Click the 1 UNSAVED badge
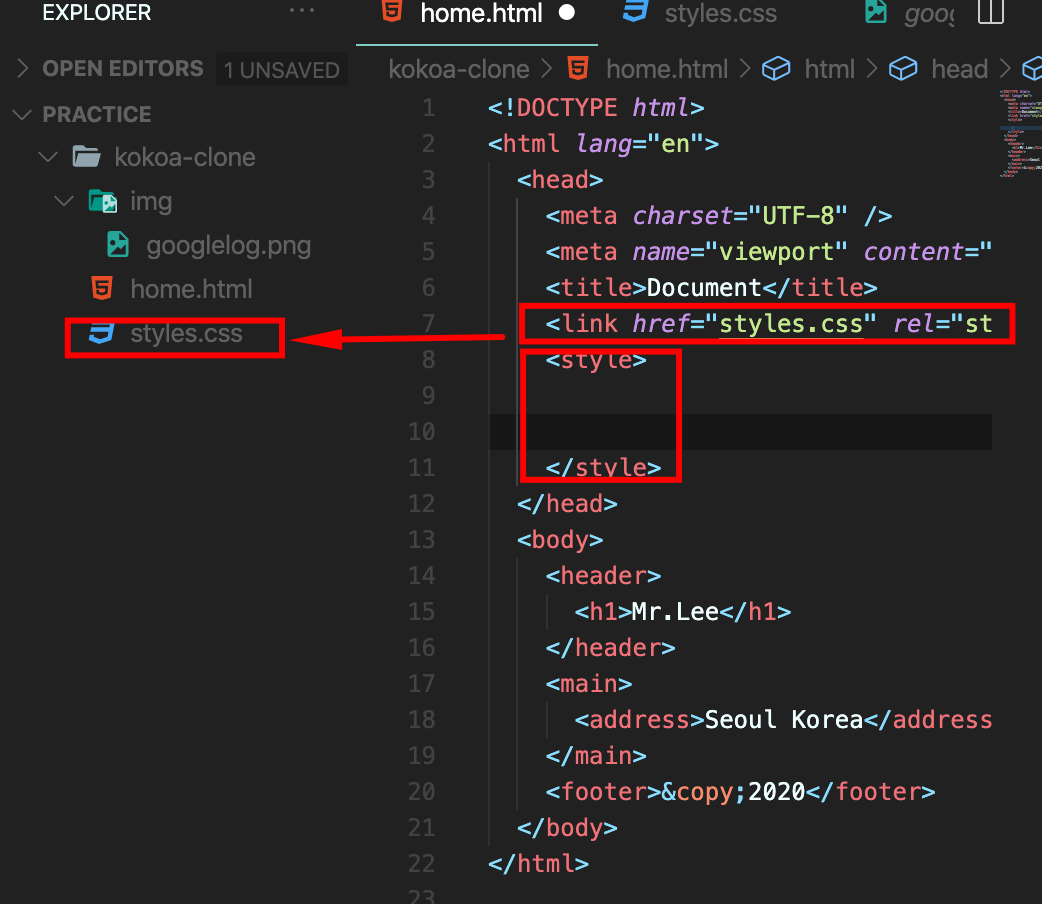This screenshot has height=904, width=1042. click(x=282, y=70)
